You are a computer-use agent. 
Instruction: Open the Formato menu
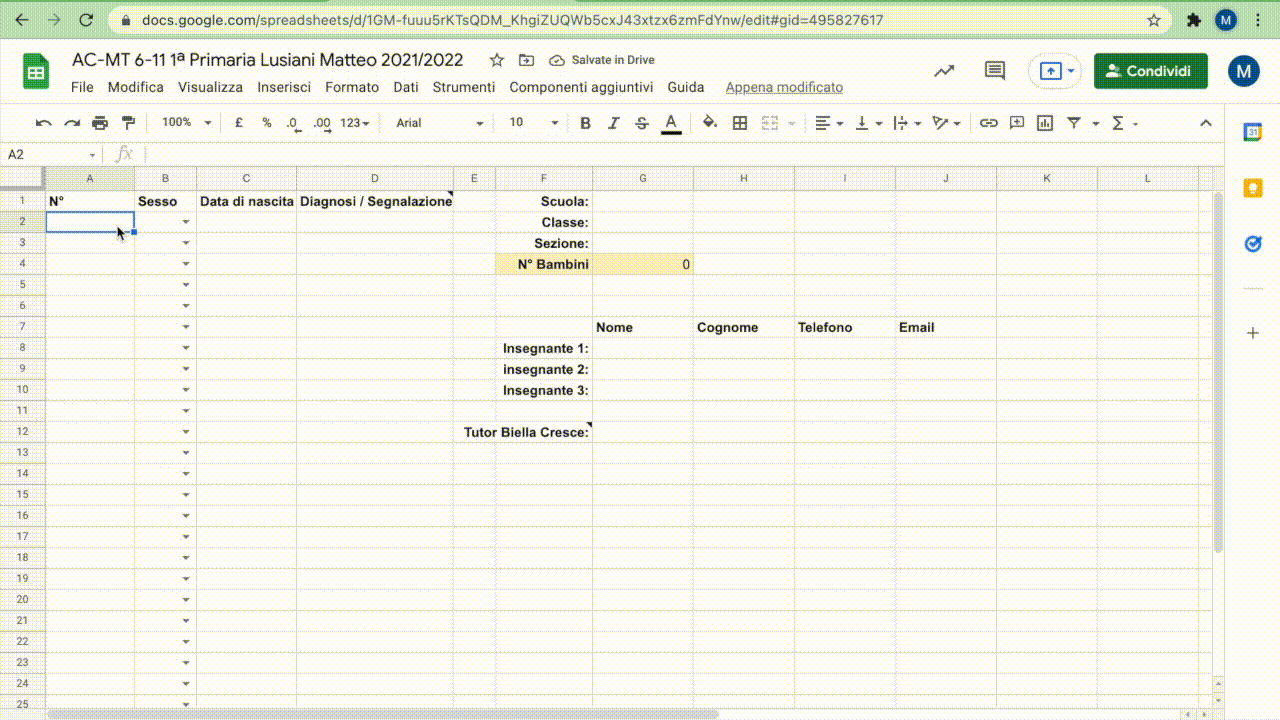click(x=352, y=87)
